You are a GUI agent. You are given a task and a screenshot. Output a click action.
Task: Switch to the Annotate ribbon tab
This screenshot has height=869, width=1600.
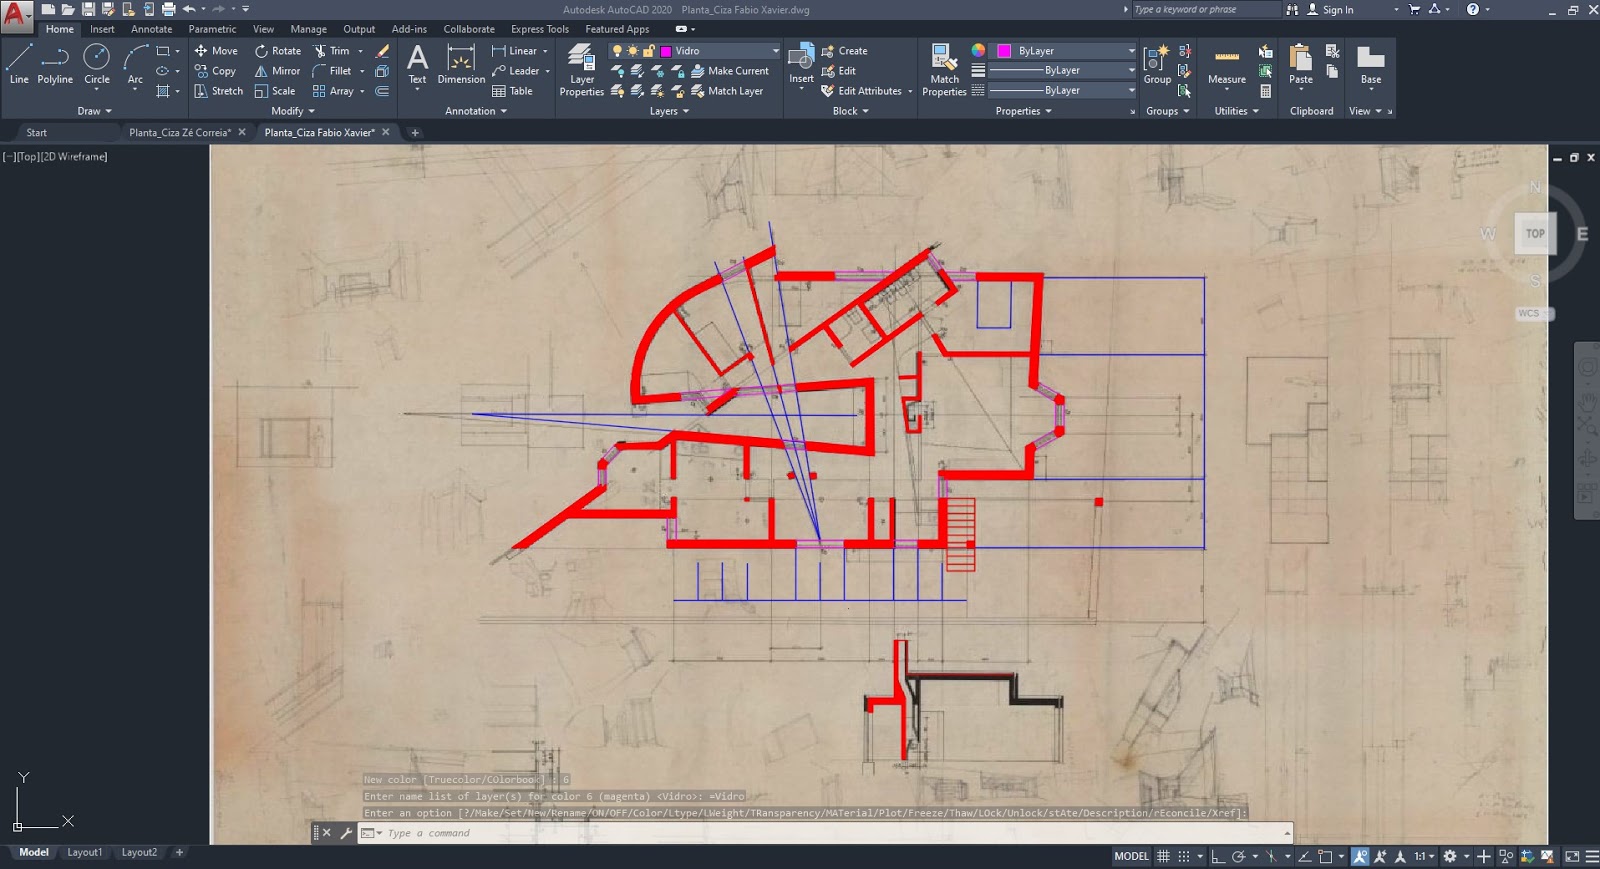pos(151,29)
